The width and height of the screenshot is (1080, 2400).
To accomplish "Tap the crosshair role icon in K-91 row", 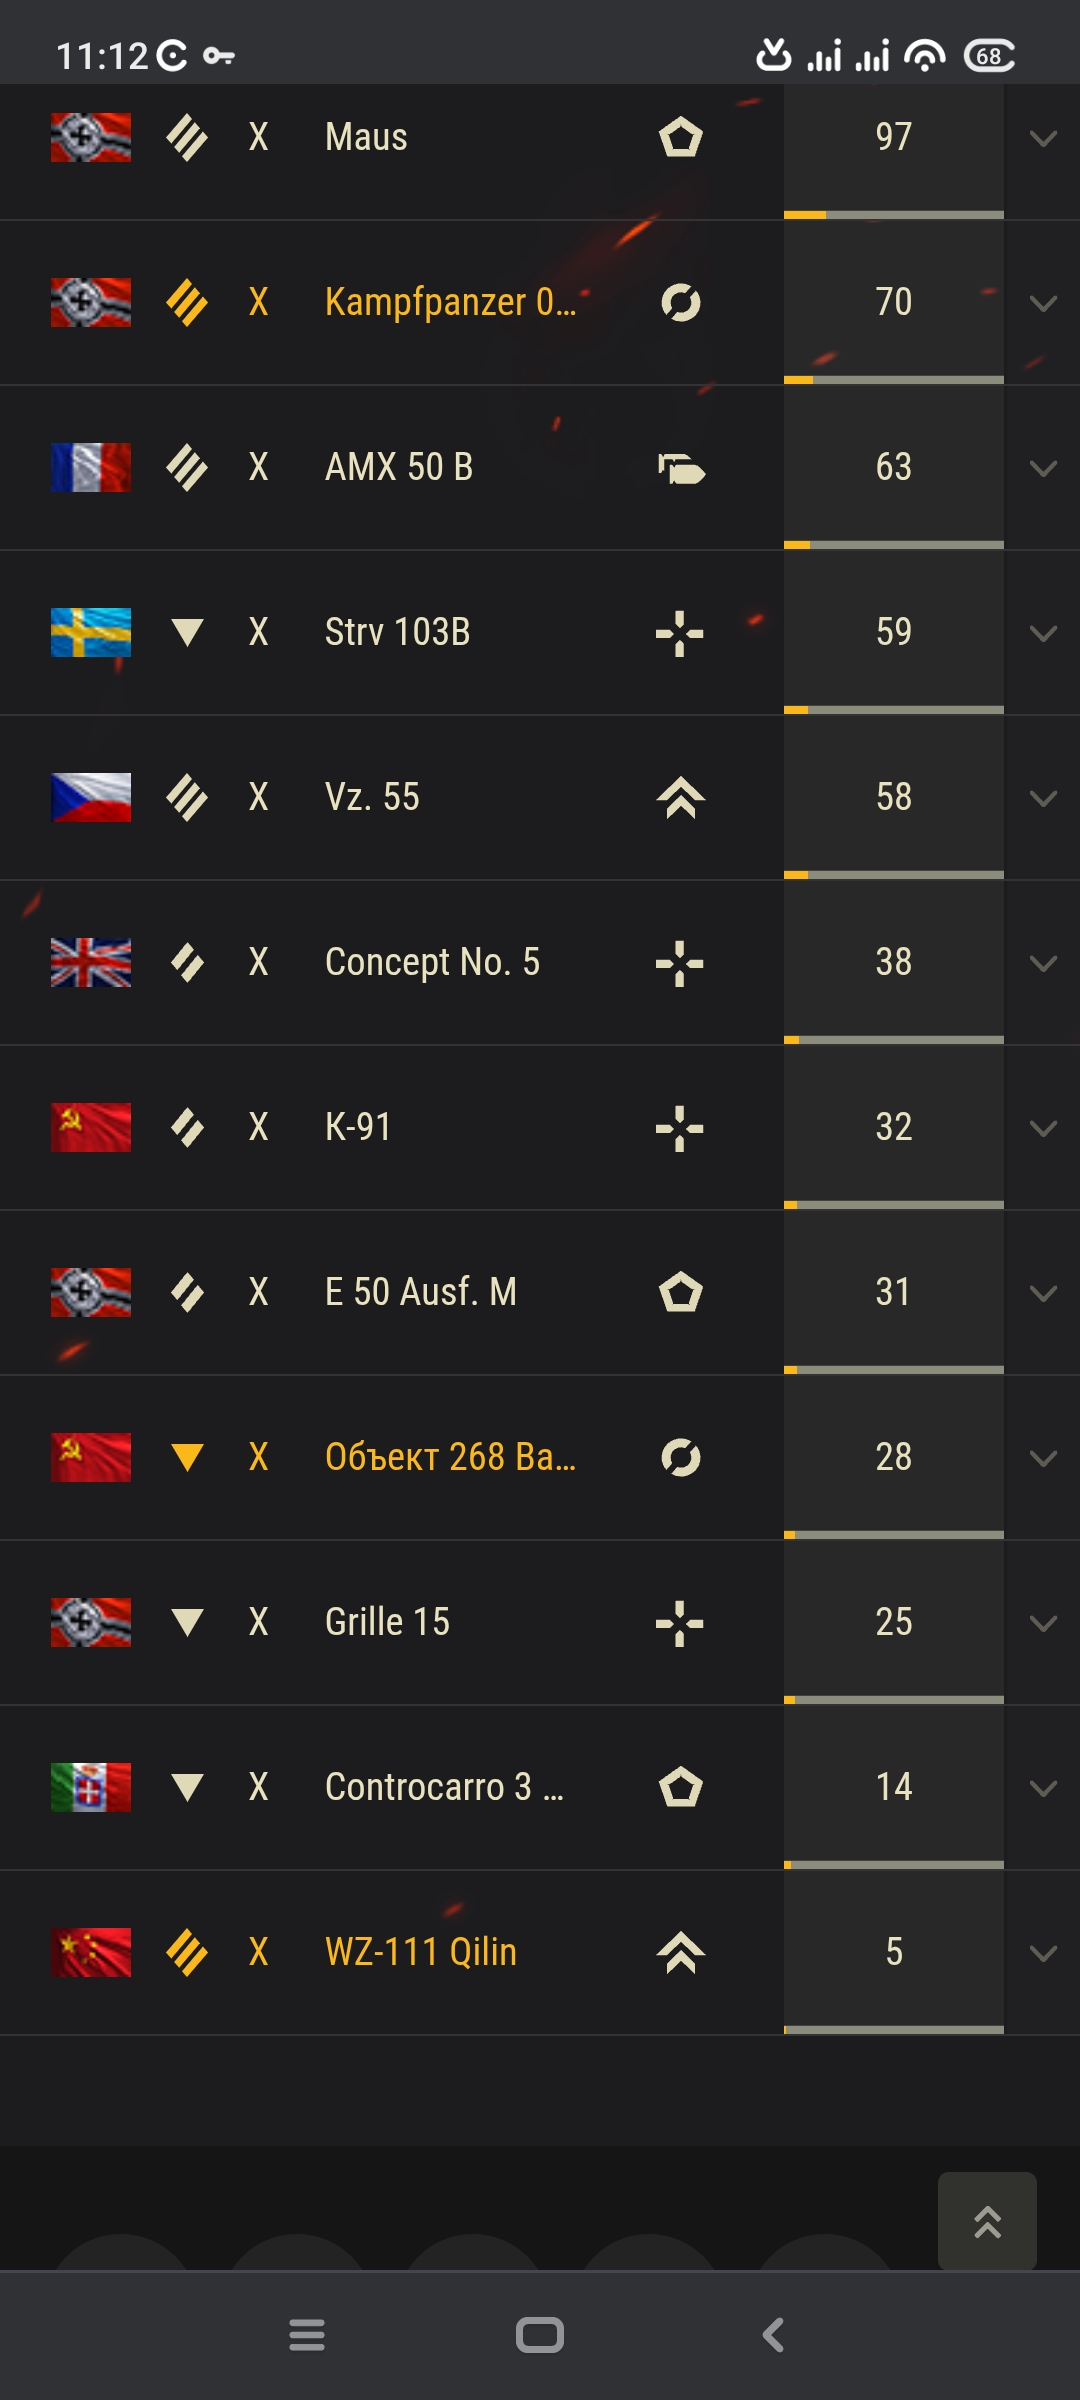I will (x=680, y=1128).
